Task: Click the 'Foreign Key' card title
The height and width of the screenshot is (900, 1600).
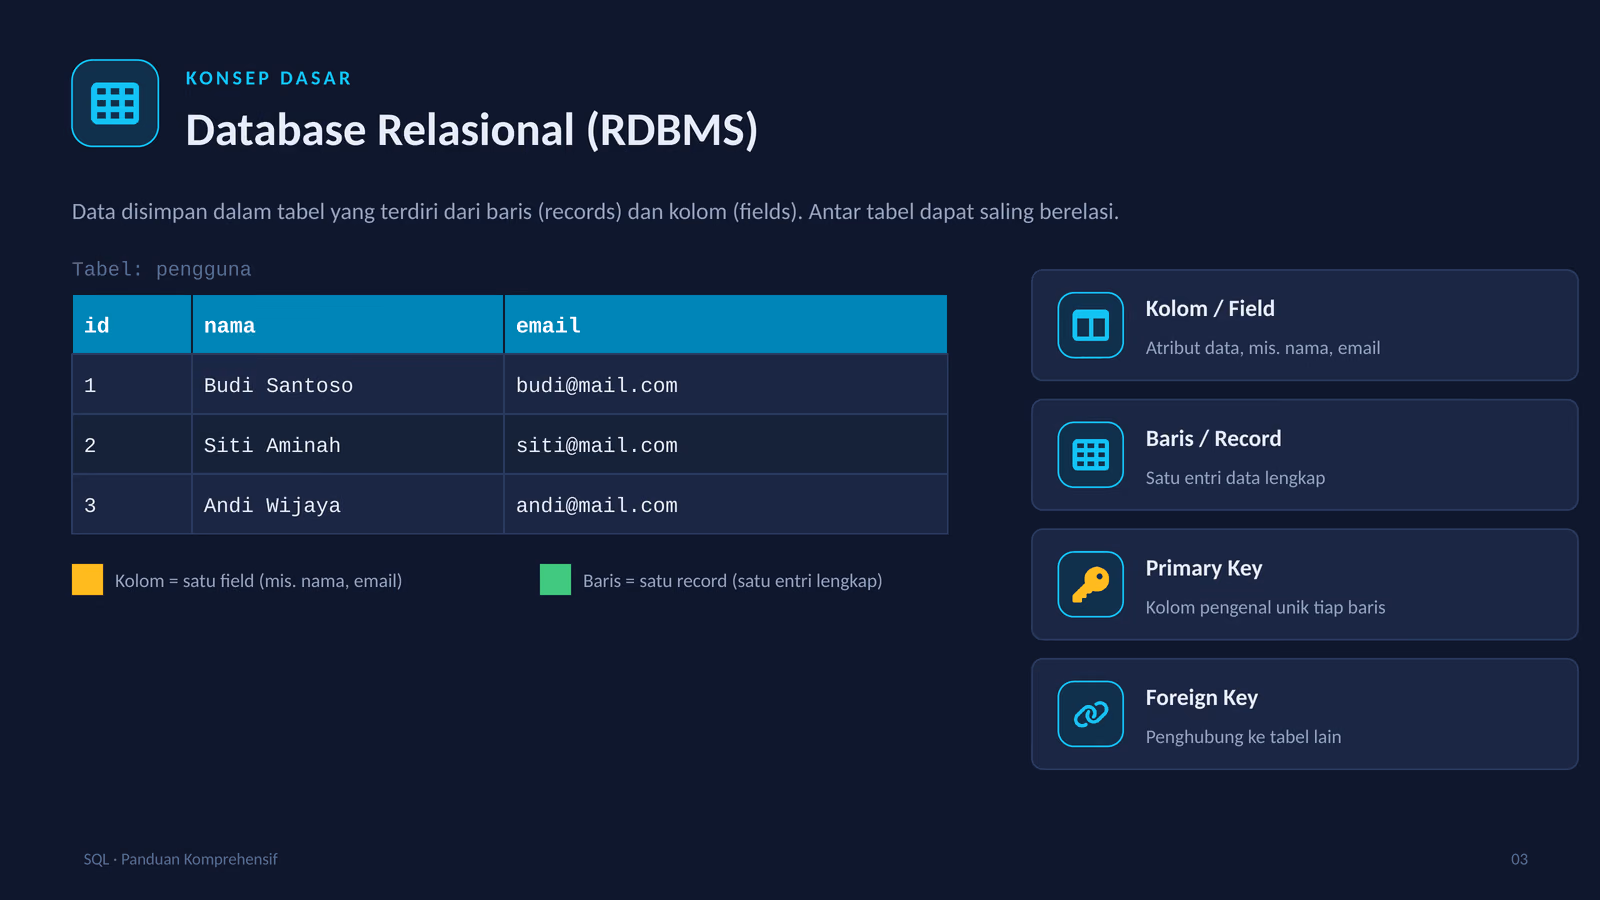Action: [x=1202, y=698]
